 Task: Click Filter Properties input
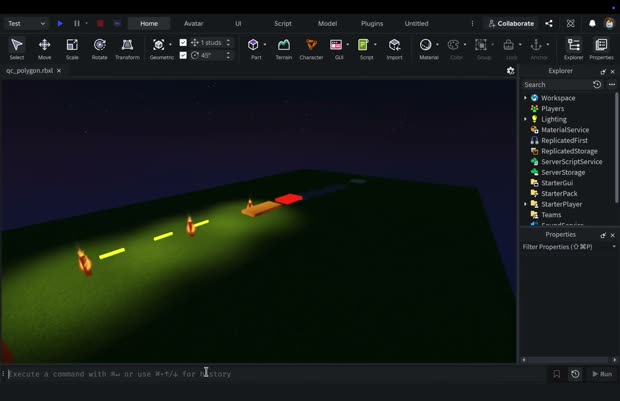(x=565, y=247)
